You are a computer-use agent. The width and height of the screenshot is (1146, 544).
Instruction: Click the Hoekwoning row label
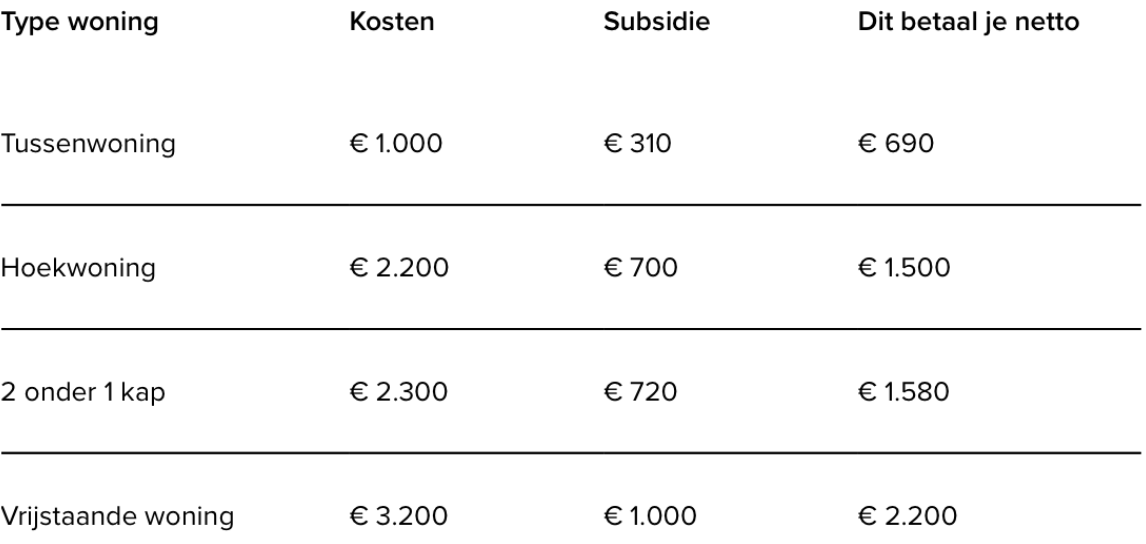(x=78, y=268)
